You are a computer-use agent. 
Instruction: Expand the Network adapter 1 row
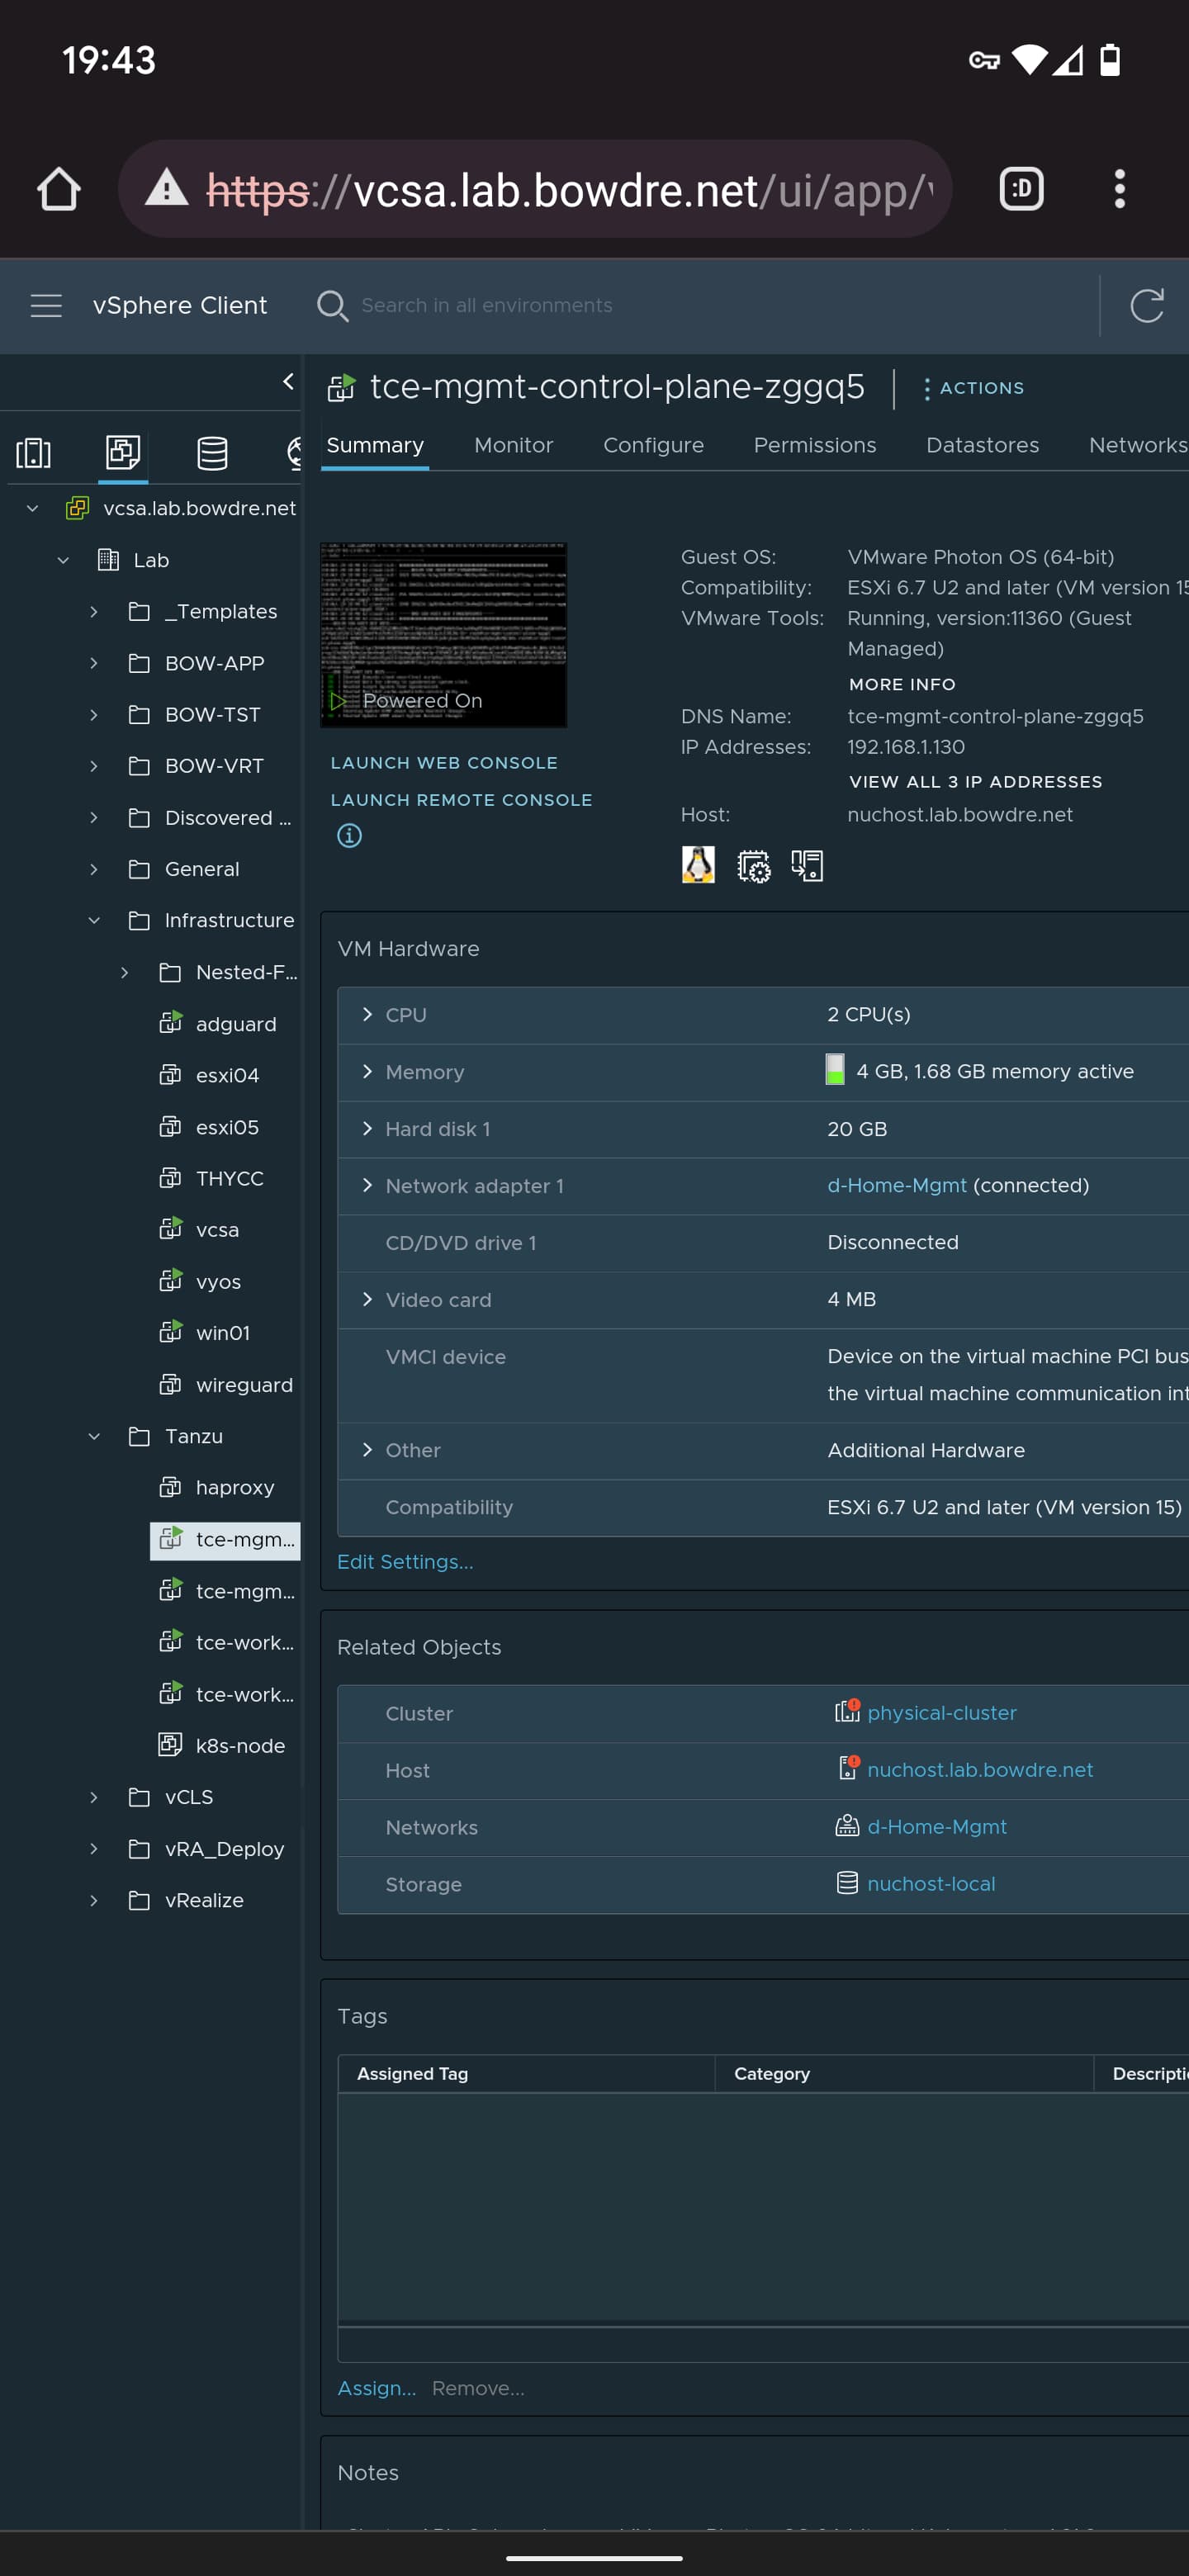(x=367, y=1185)
